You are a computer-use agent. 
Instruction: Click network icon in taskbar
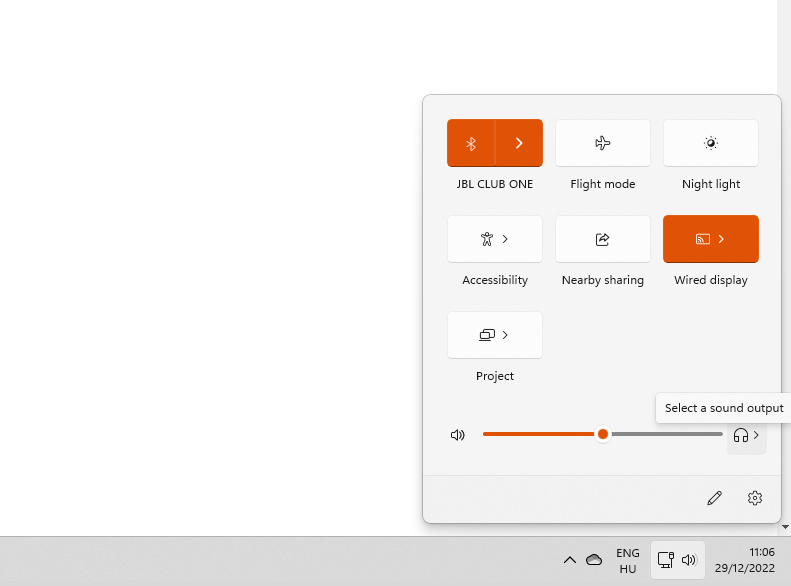[665, 560]
